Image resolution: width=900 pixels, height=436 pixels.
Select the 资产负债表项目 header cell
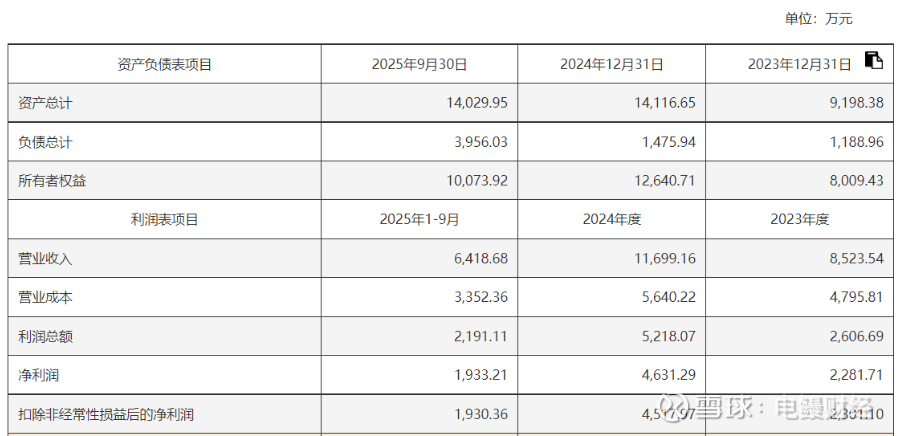pyautogui.click(x=165, y=65)
